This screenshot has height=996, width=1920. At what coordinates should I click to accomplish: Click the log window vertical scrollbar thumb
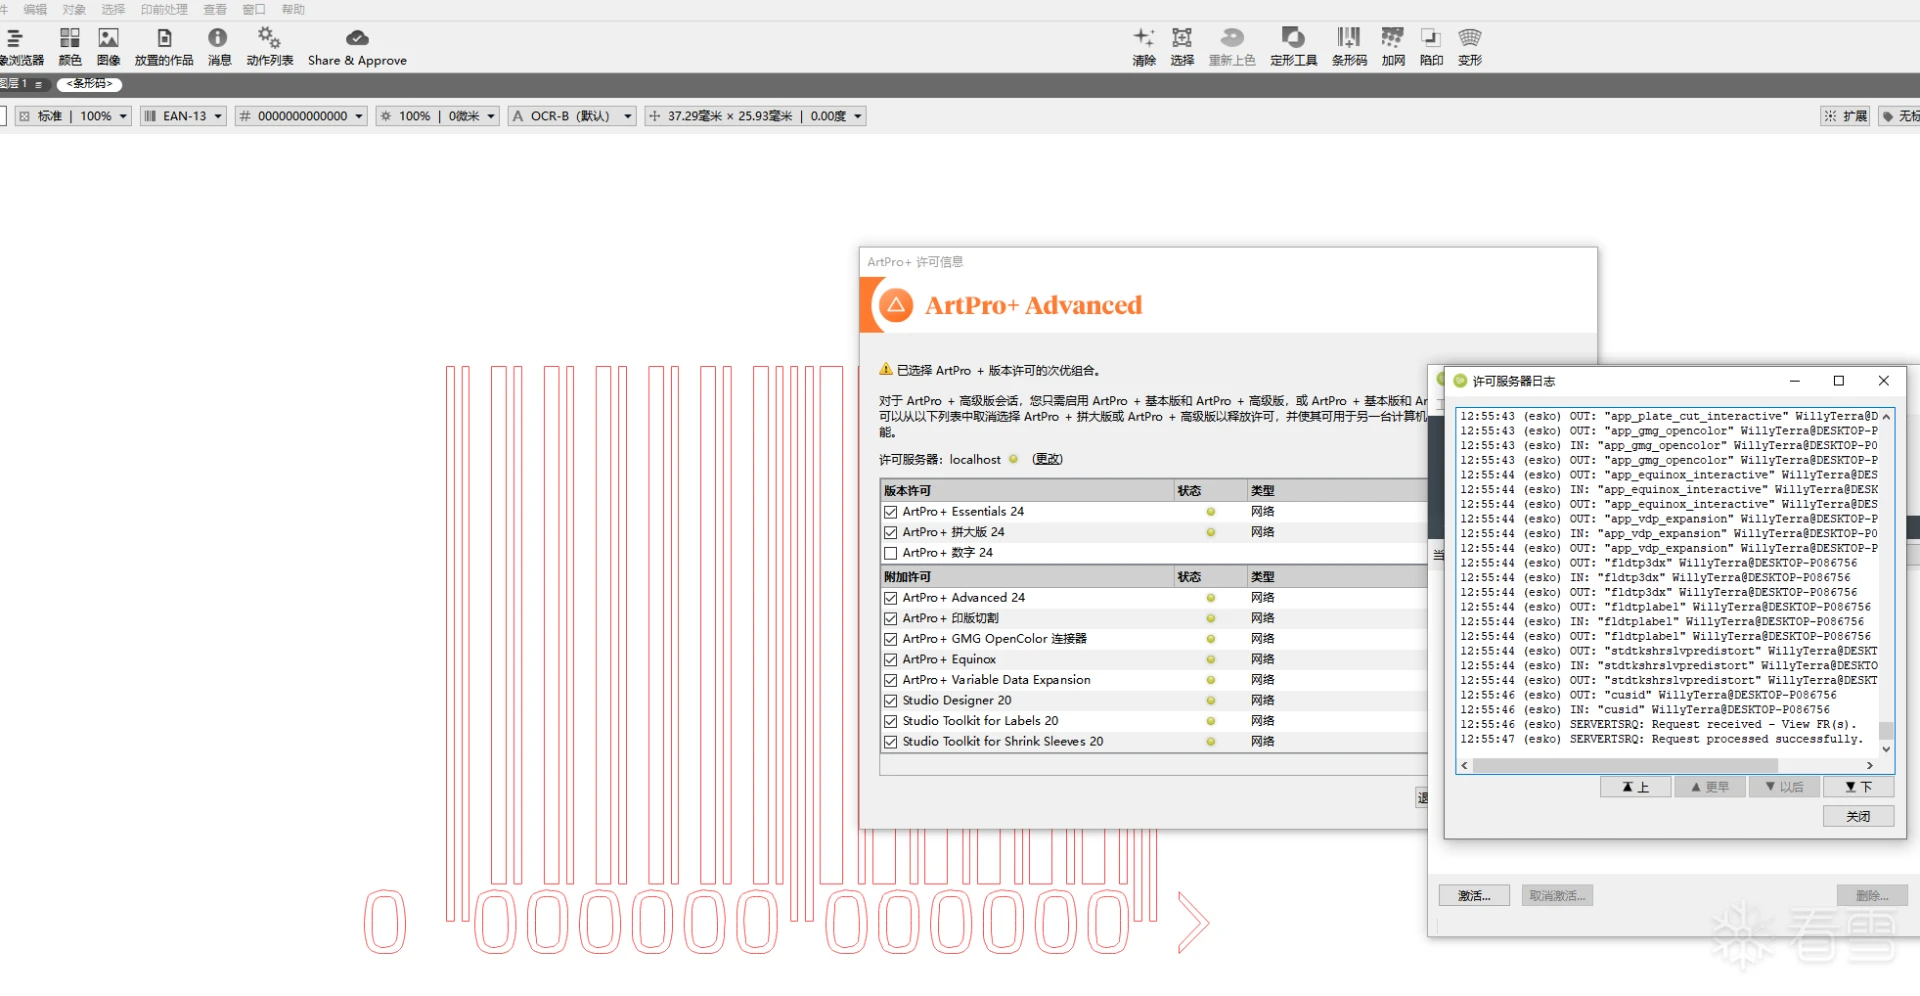1886,730
